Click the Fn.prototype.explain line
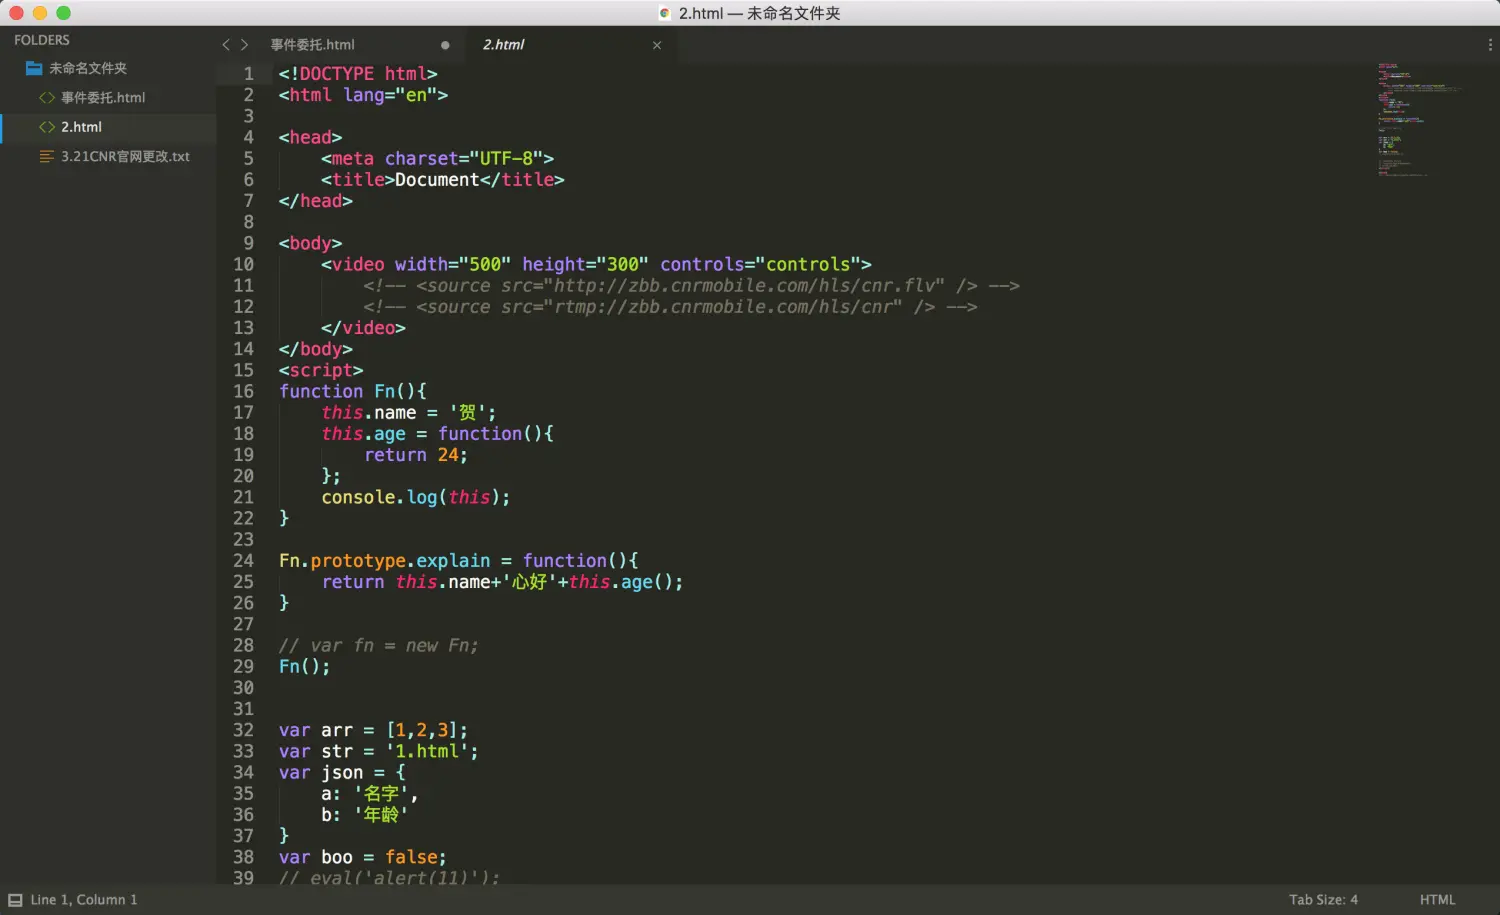Viewport: 1500px width, 915px height. 459,561
